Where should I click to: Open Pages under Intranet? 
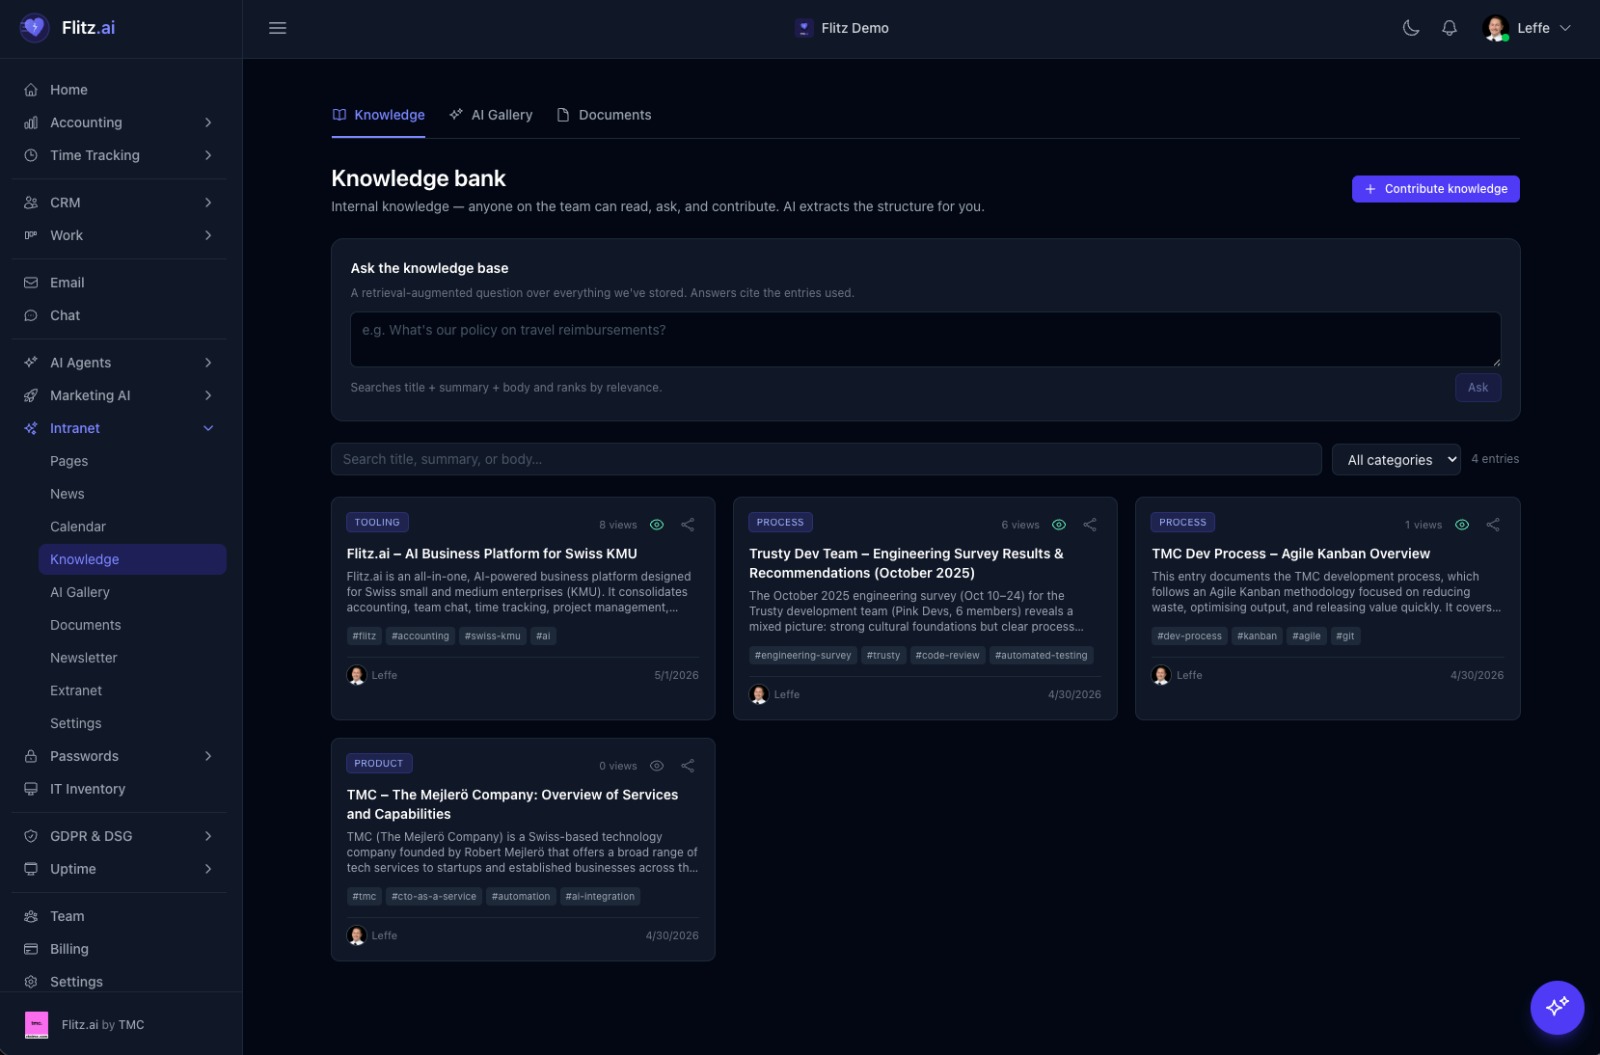coord(69,462)
